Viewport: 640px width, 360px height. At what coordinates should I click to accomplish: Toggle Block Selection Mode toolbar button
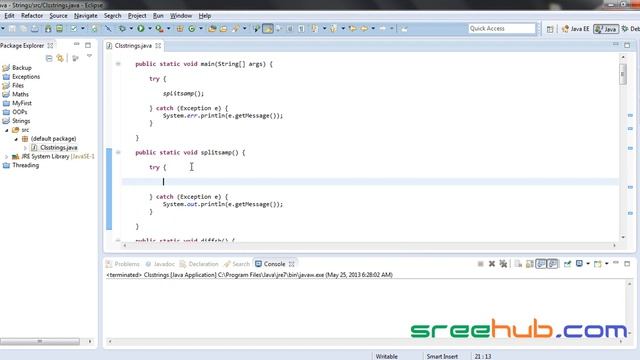point(290,28)
